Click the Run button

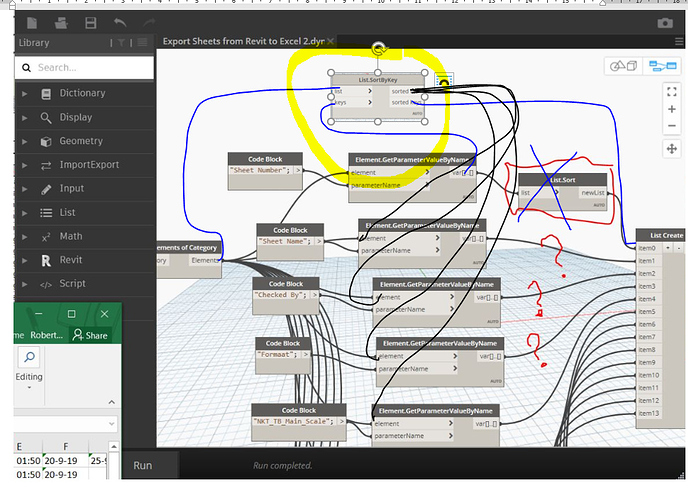point(143,465)
